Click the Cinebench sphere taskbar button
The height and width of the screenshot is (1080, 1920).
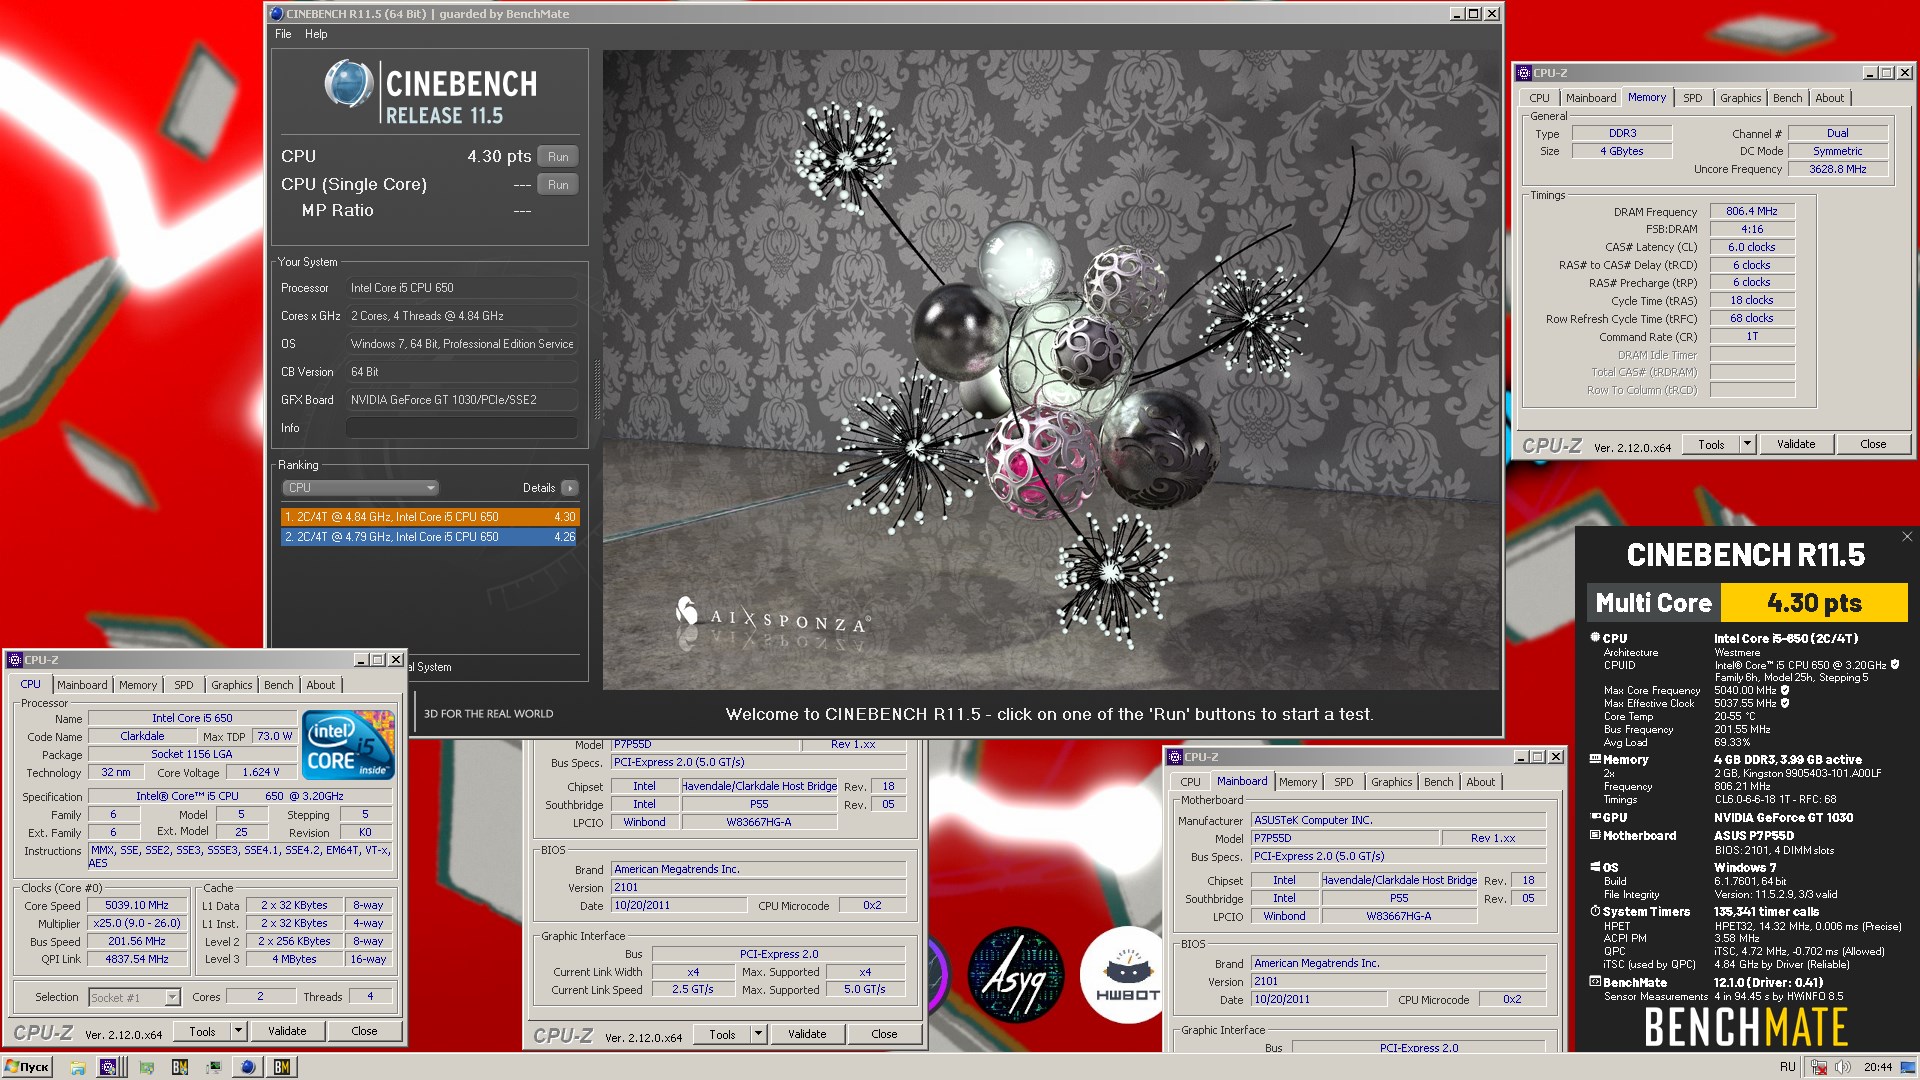(247, 1067)
